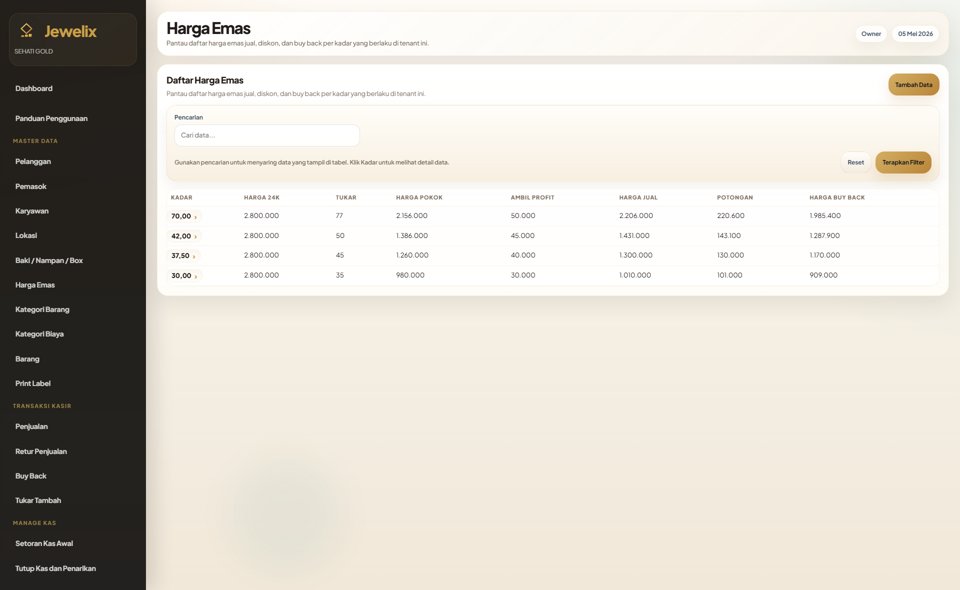Click the Owner role badge
Image resolution: width=960 pixels, height=590 pixels.
point(871,34)
